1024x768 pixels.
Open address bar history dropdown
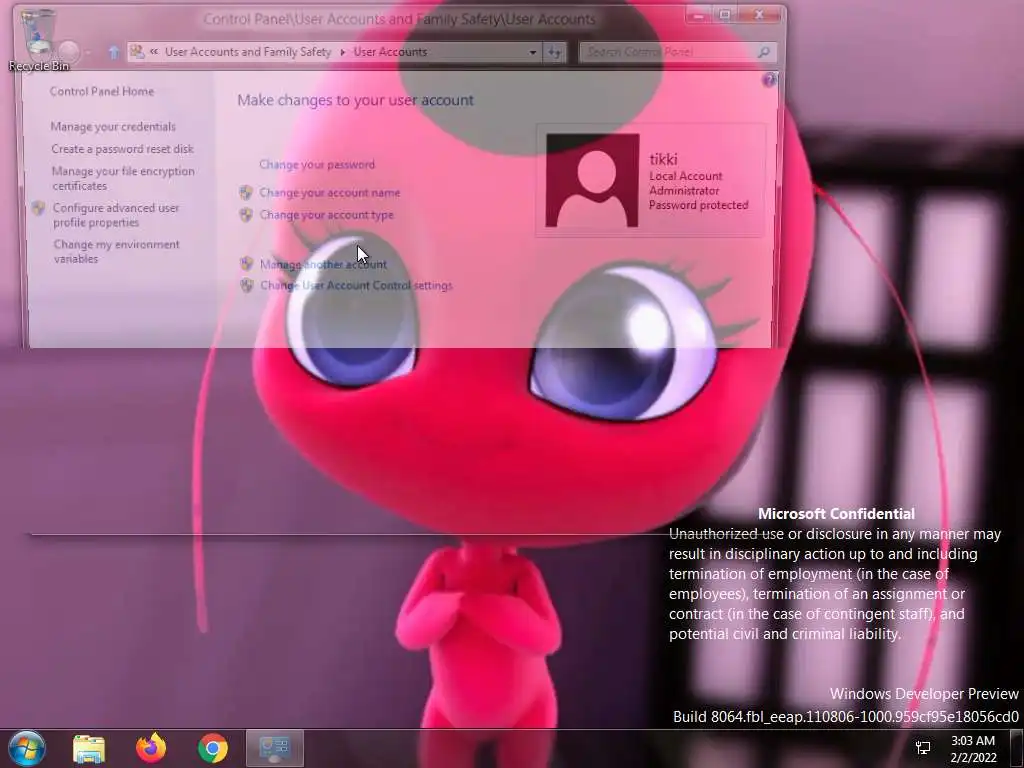click(x=532, y=52)
